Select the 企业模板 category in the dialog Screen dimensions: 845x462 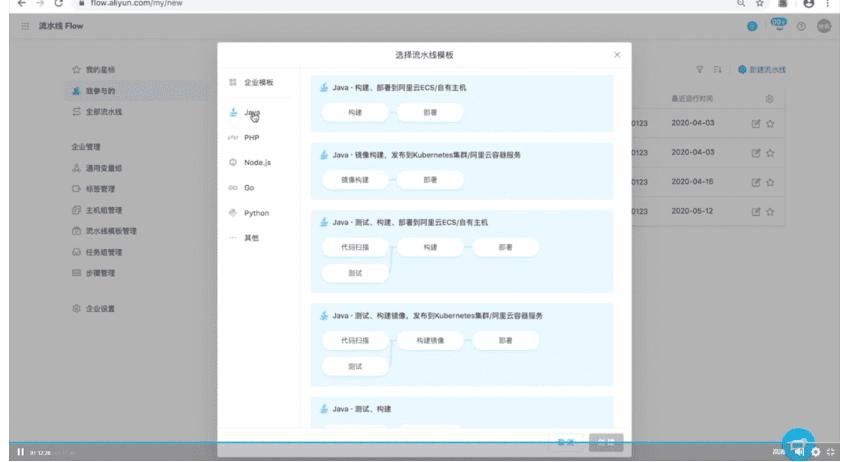[x=252, y=82]
